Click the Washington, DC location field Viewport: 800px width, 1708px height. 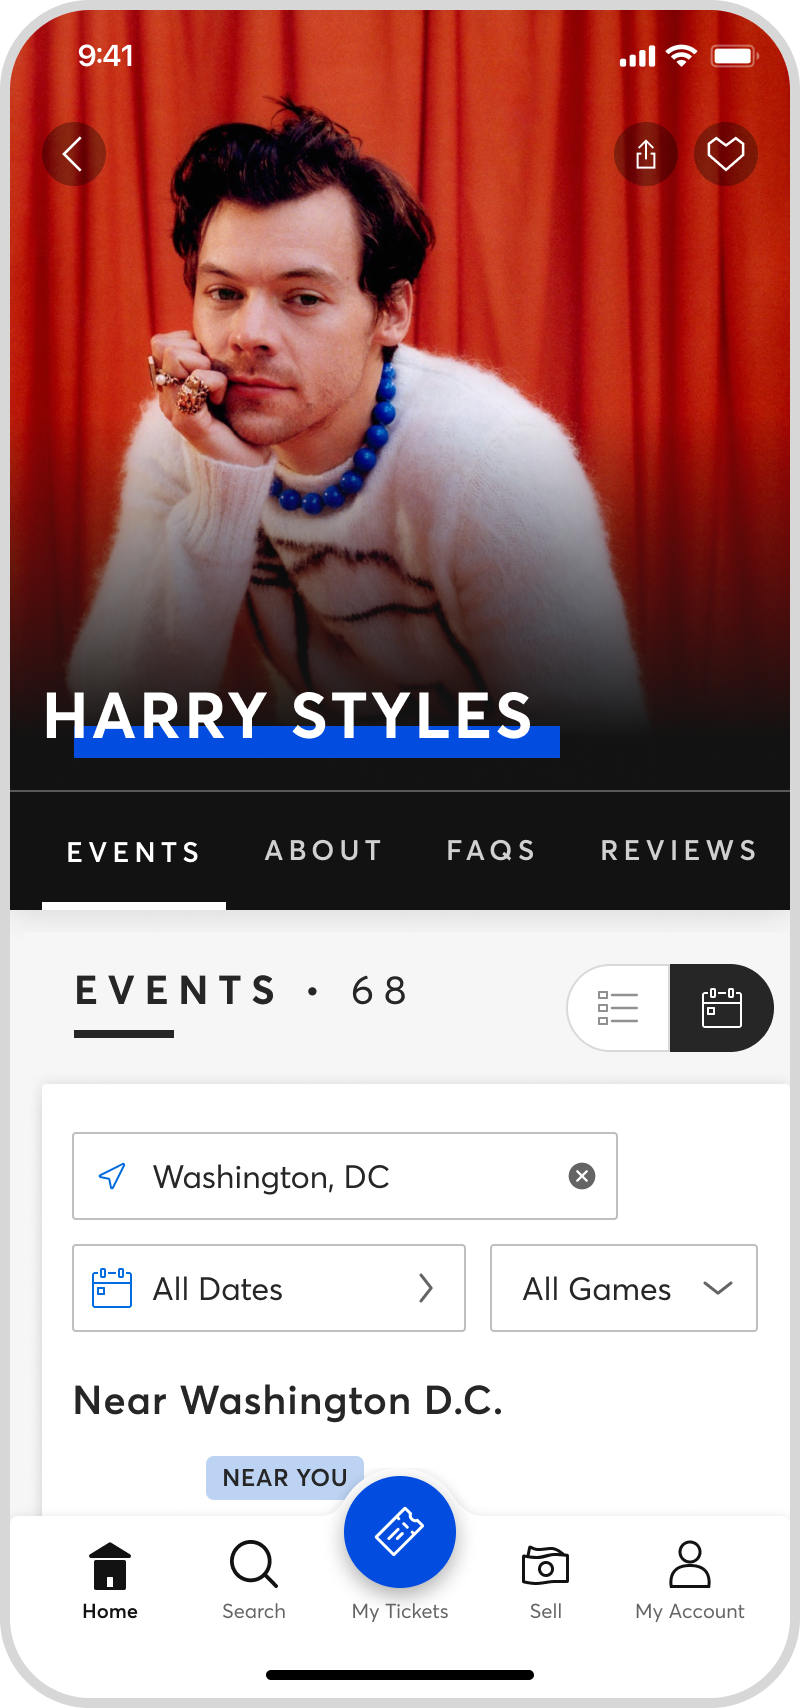pos(345,1176)
